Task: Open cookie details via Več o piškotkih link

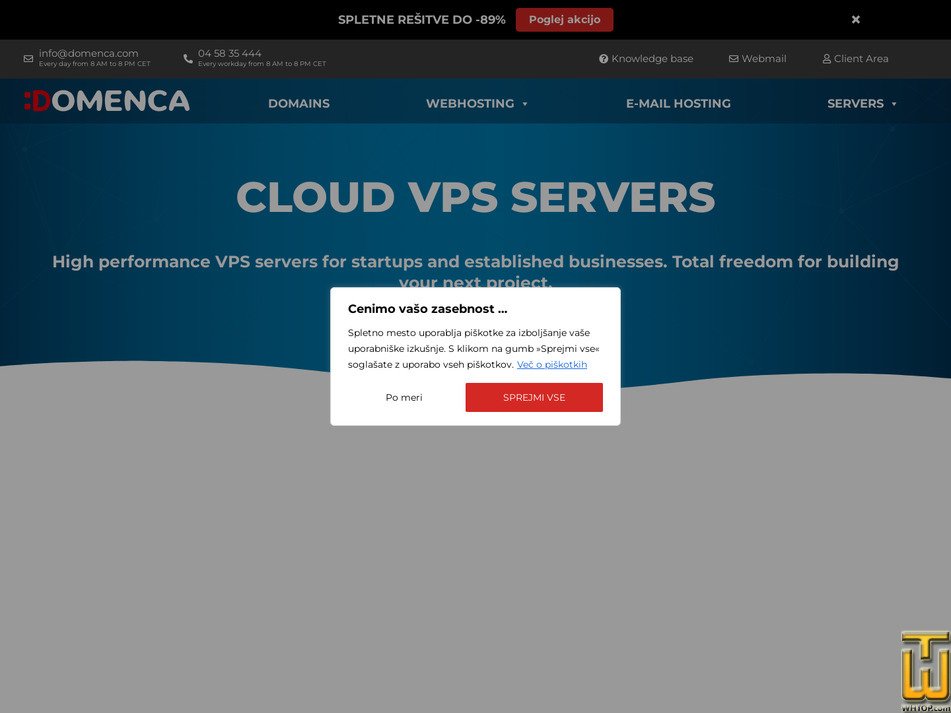Action: click(x=551, y=364)
